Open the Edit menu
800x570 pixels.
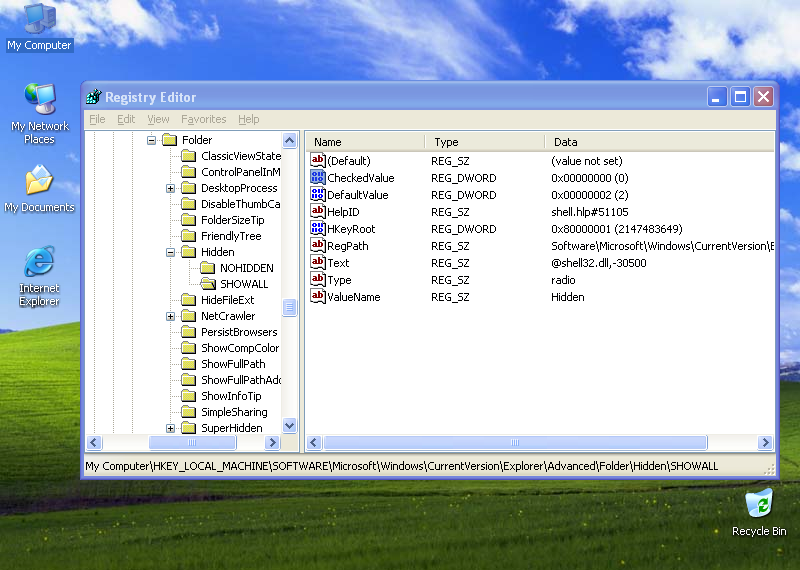point(126,119)
